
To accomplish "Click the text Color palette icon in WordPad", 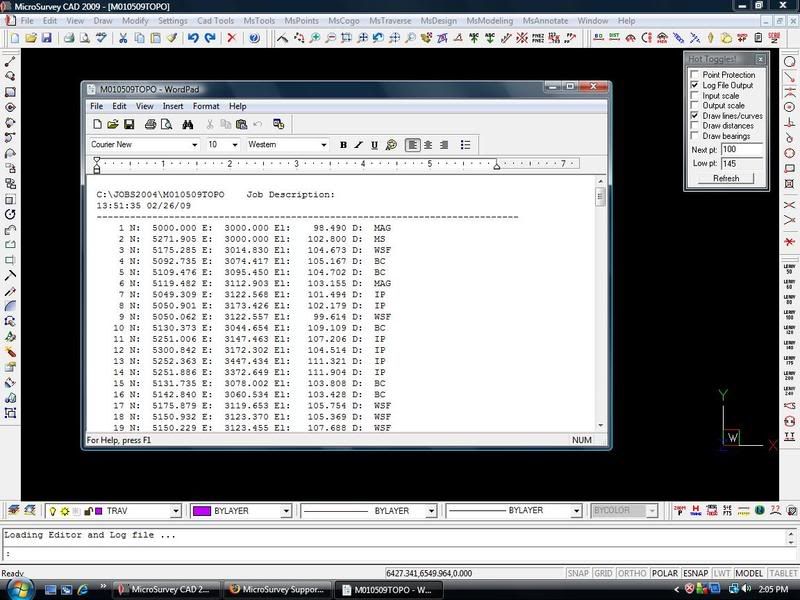I will (391, 145).
